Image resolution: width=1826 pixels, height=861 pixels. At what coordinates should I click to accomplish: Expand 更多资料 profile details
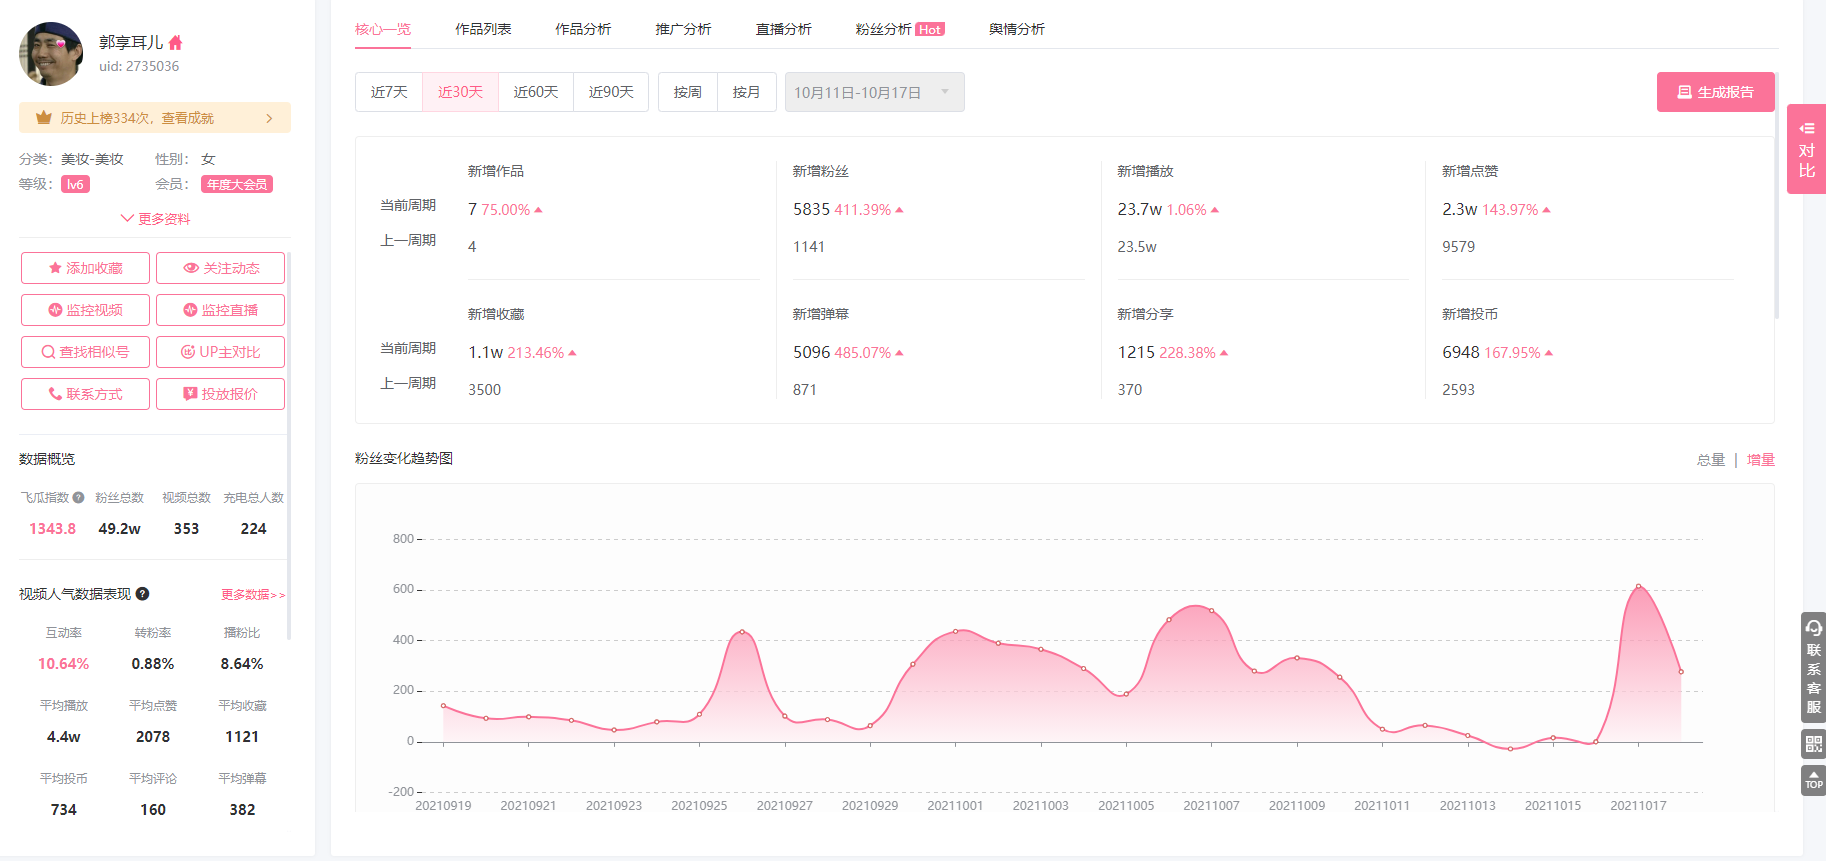click(155, 219)
